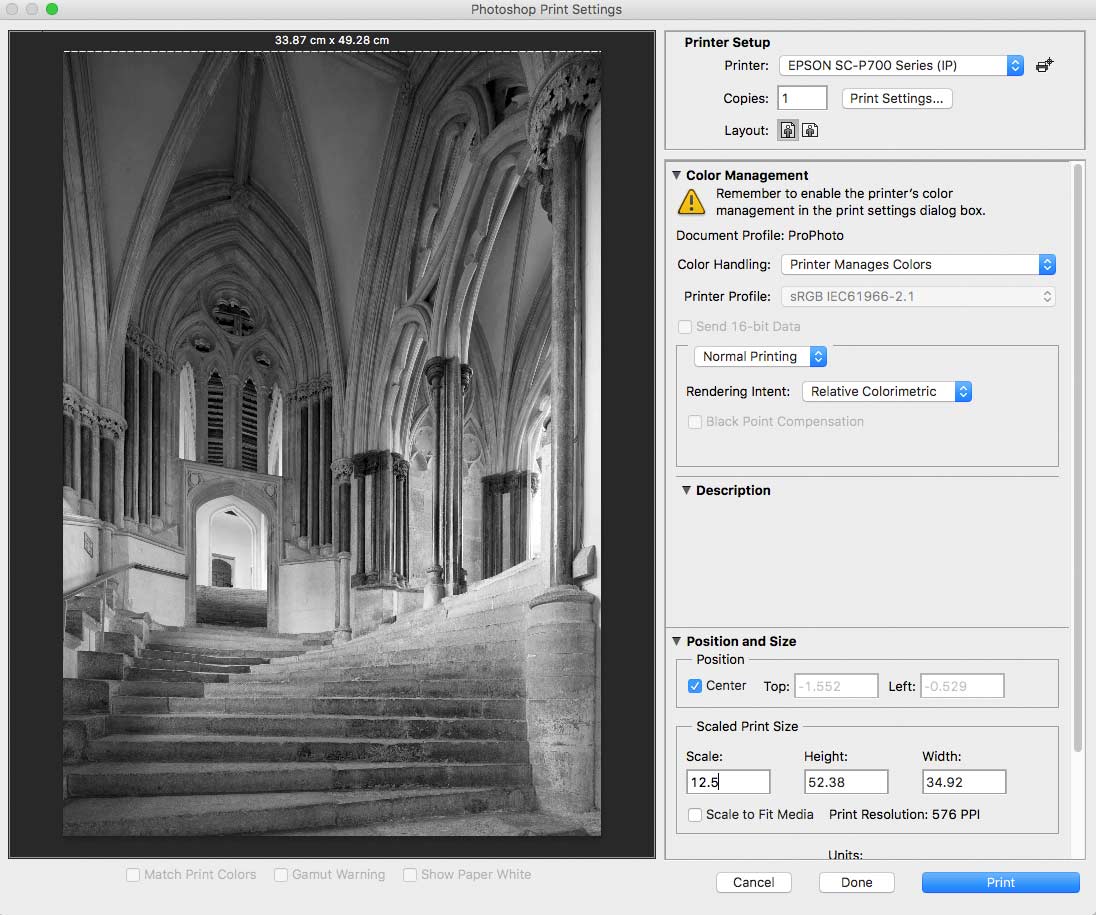1096x915 pixels.
Task: Toggle Black Point Compensation checkbox
Action: 695,422
